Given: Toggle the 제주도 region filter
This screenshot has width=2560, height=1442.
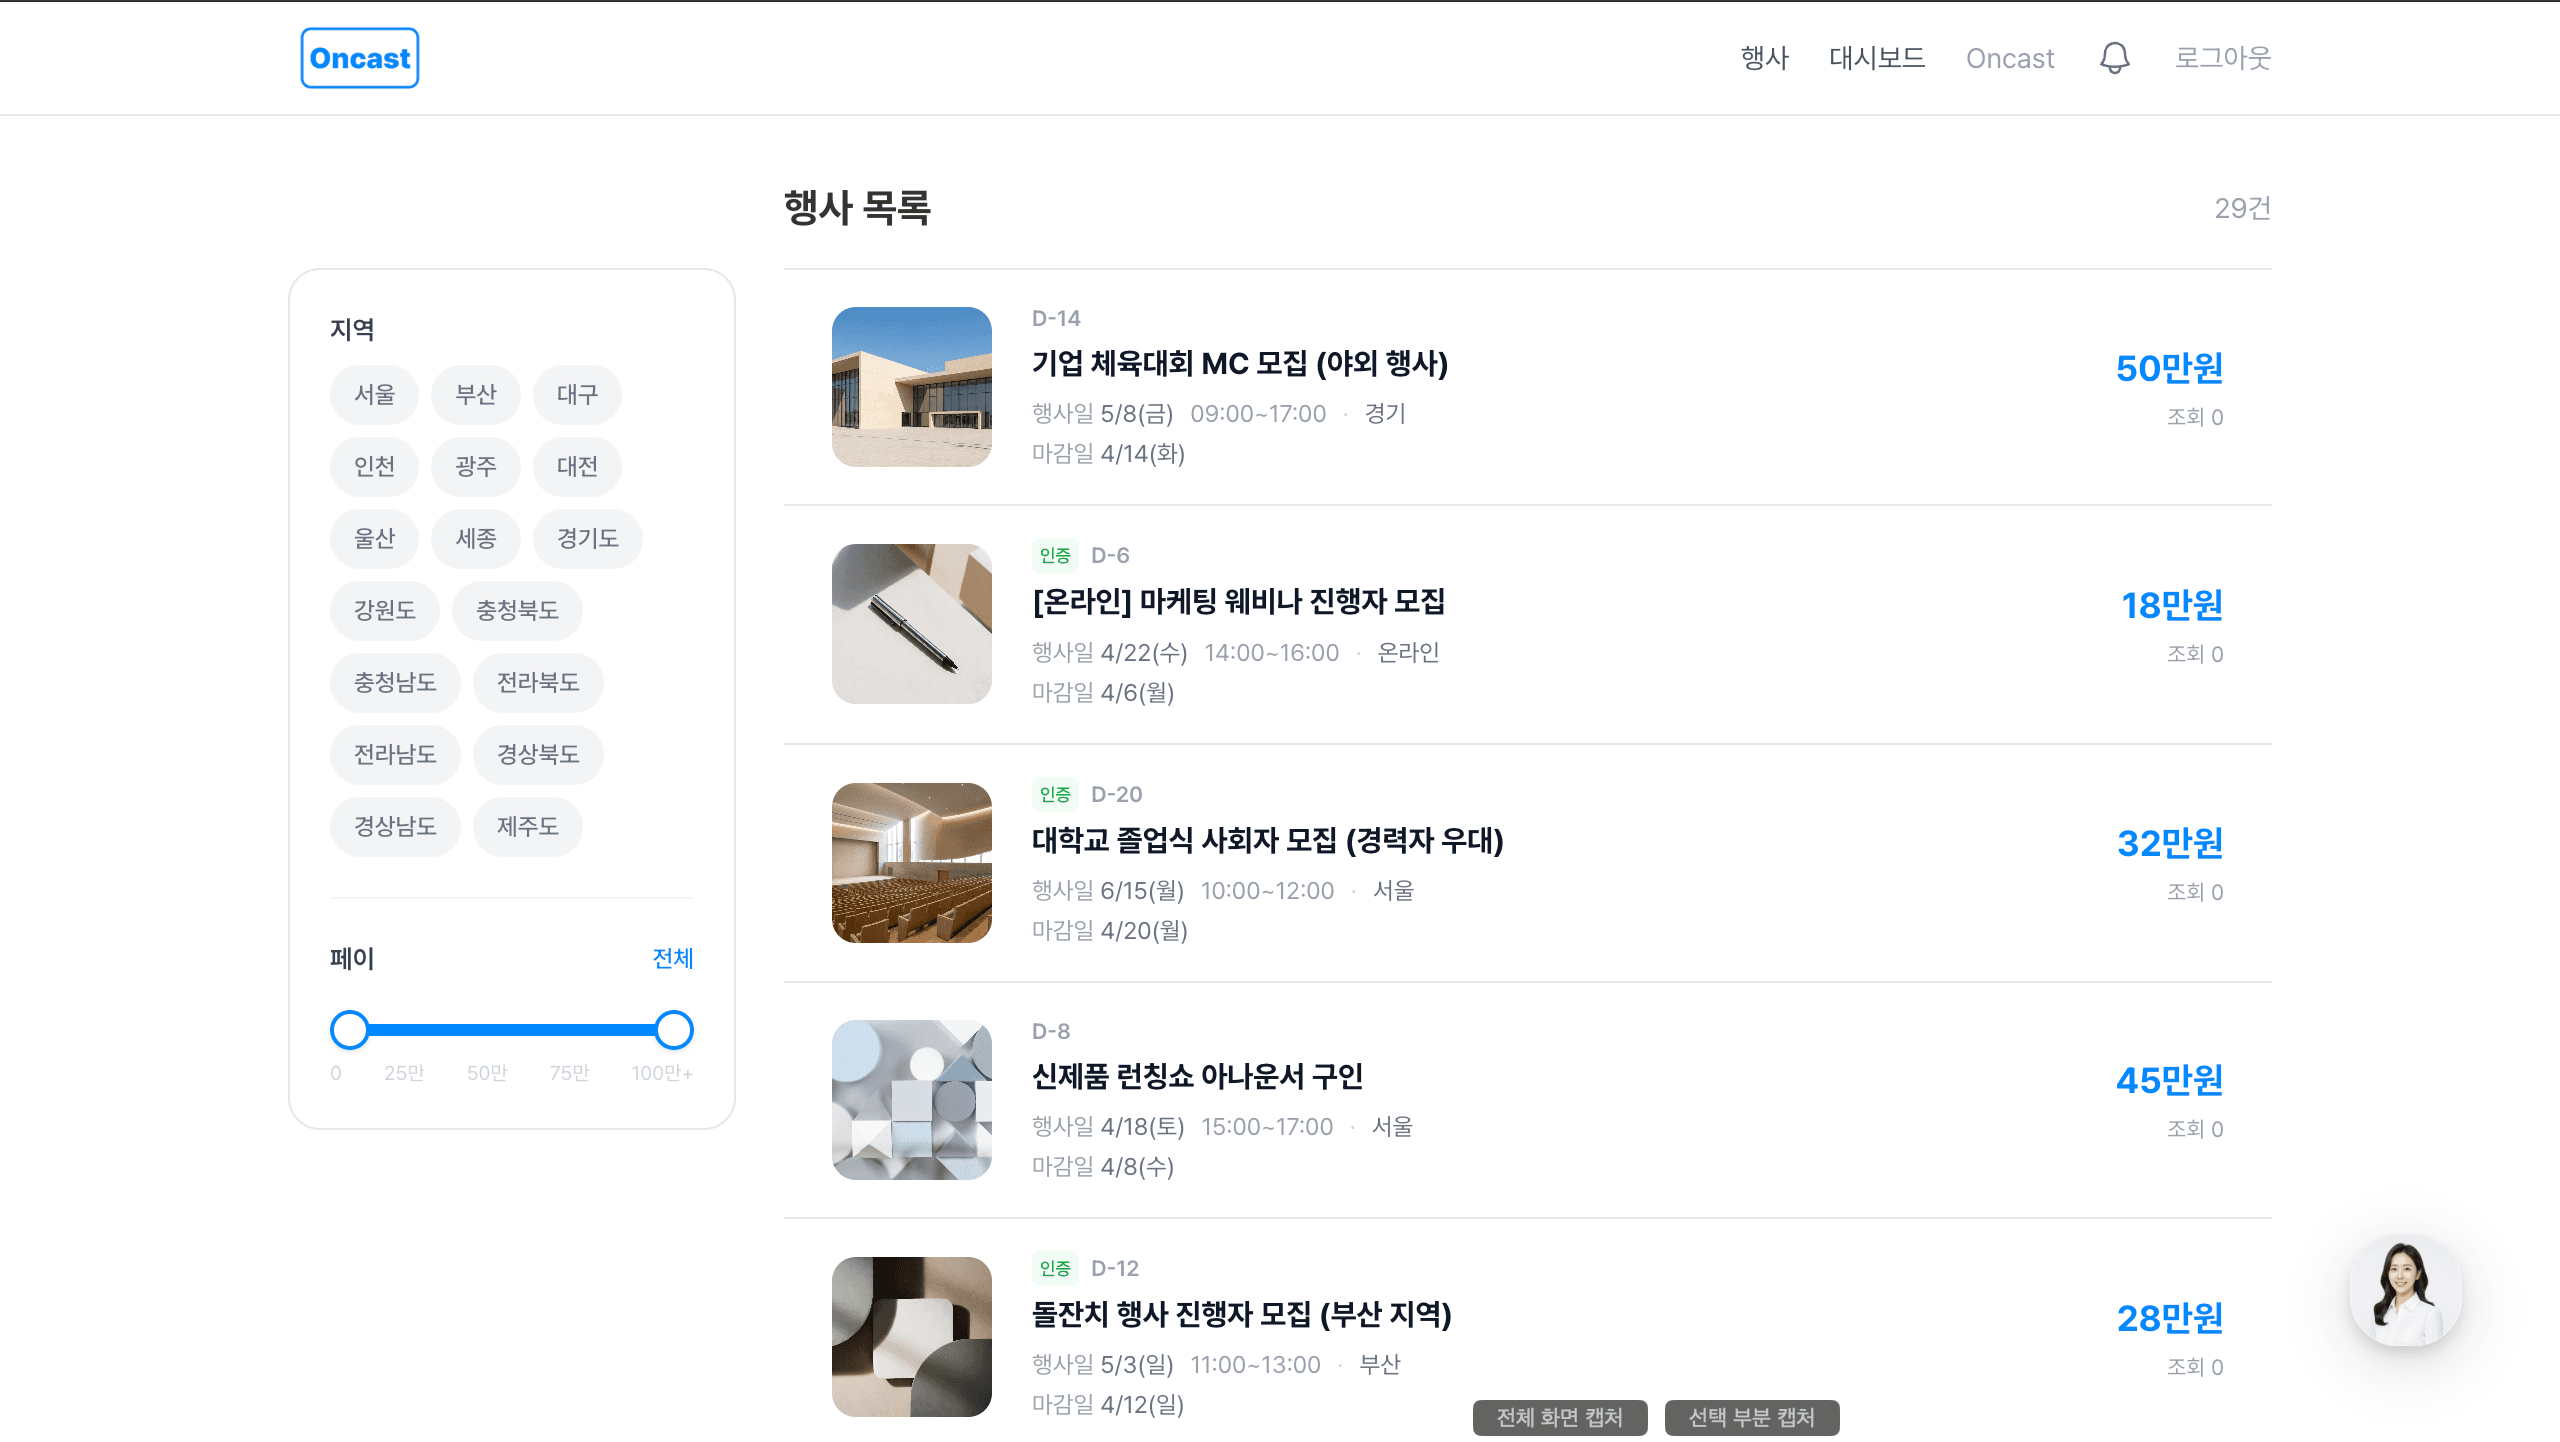Looking at the screenshot, I should [x=527, y=826].
